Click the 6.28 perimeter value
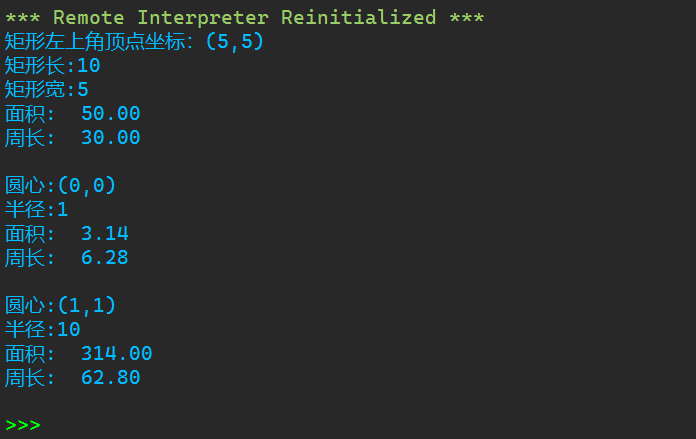Screen dimensions: 696x439 [x=104, y=258]
